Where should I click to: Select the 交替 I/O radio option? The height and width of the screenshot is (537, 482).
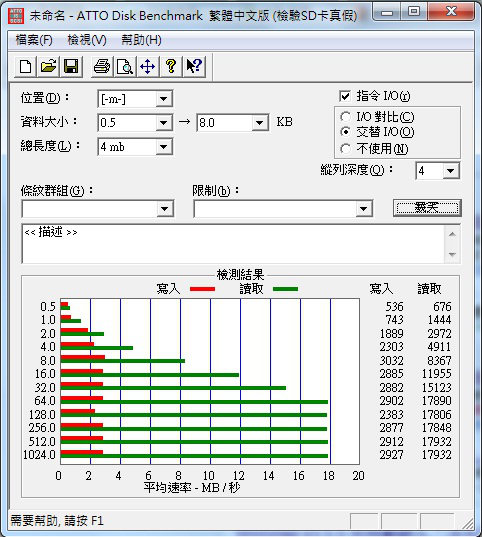(x=345, y=132)
